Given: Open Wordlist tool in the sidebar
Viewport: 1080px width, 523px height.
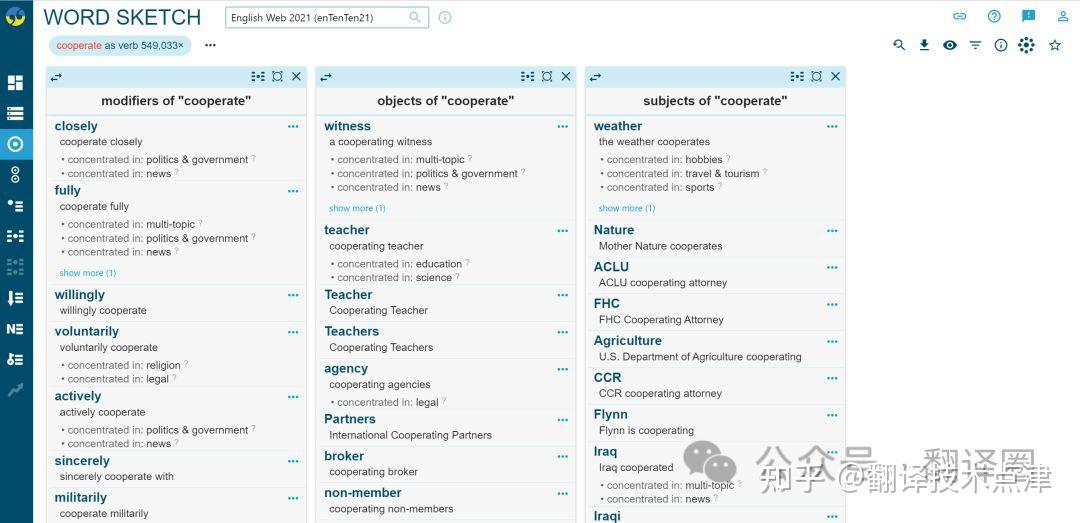Looking at the screenshot, I should click(x=15, y=298).
